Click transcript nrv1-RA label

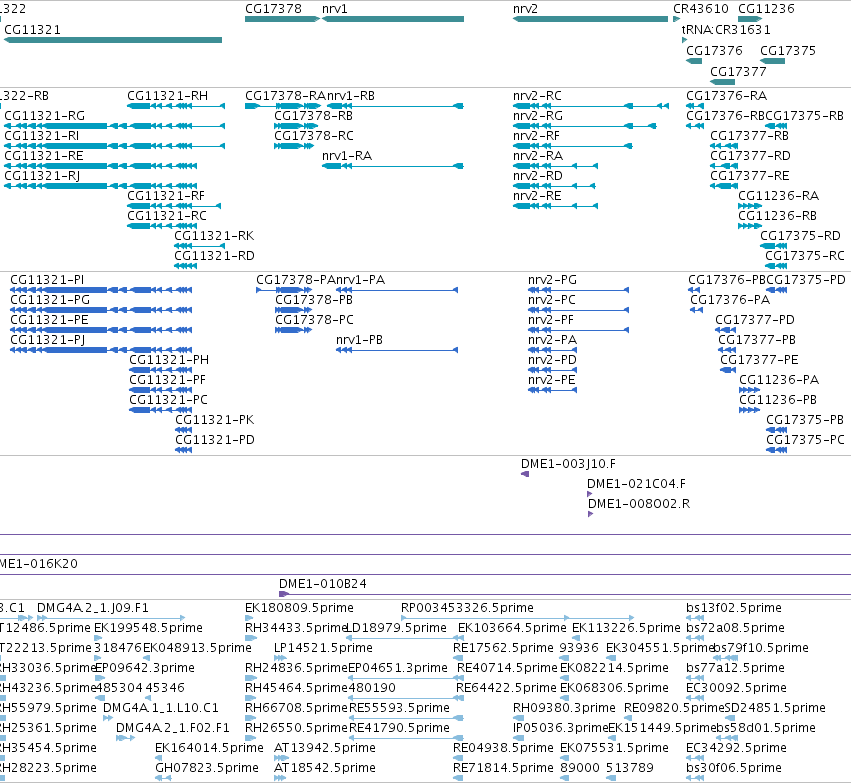coord(347,156)
